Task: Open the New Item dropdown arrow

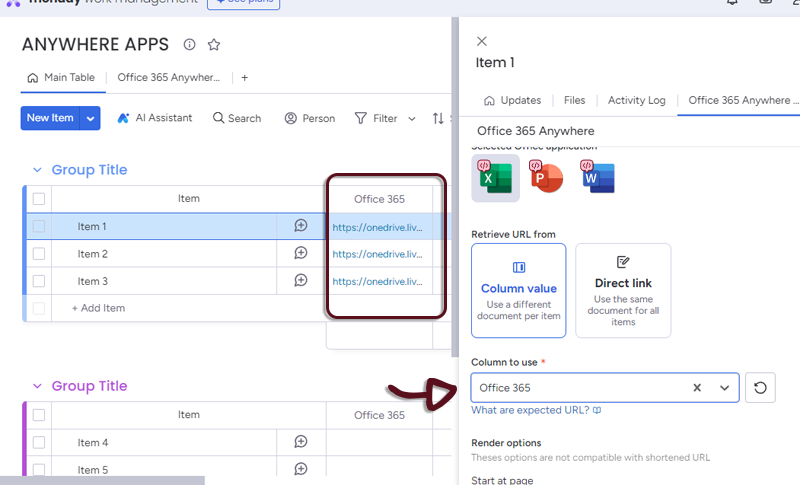Action: tap(91, 118)
